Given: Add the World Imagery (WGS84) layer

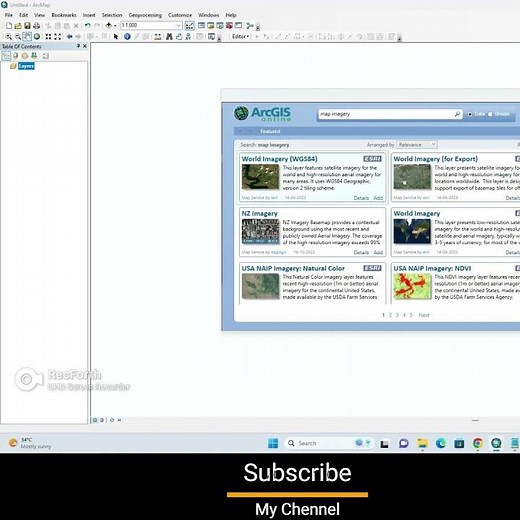Looking at the screenshot, I should (x=378, y=198).
